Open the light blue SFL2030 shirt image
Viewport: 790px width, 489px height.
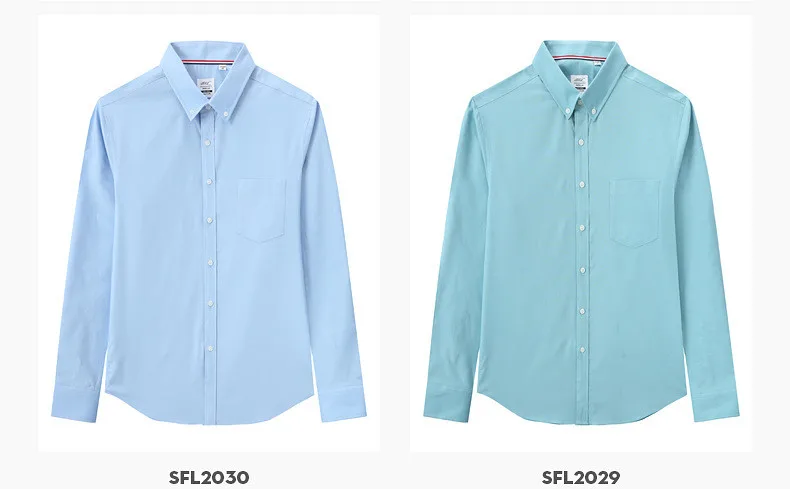click(209, 233)
